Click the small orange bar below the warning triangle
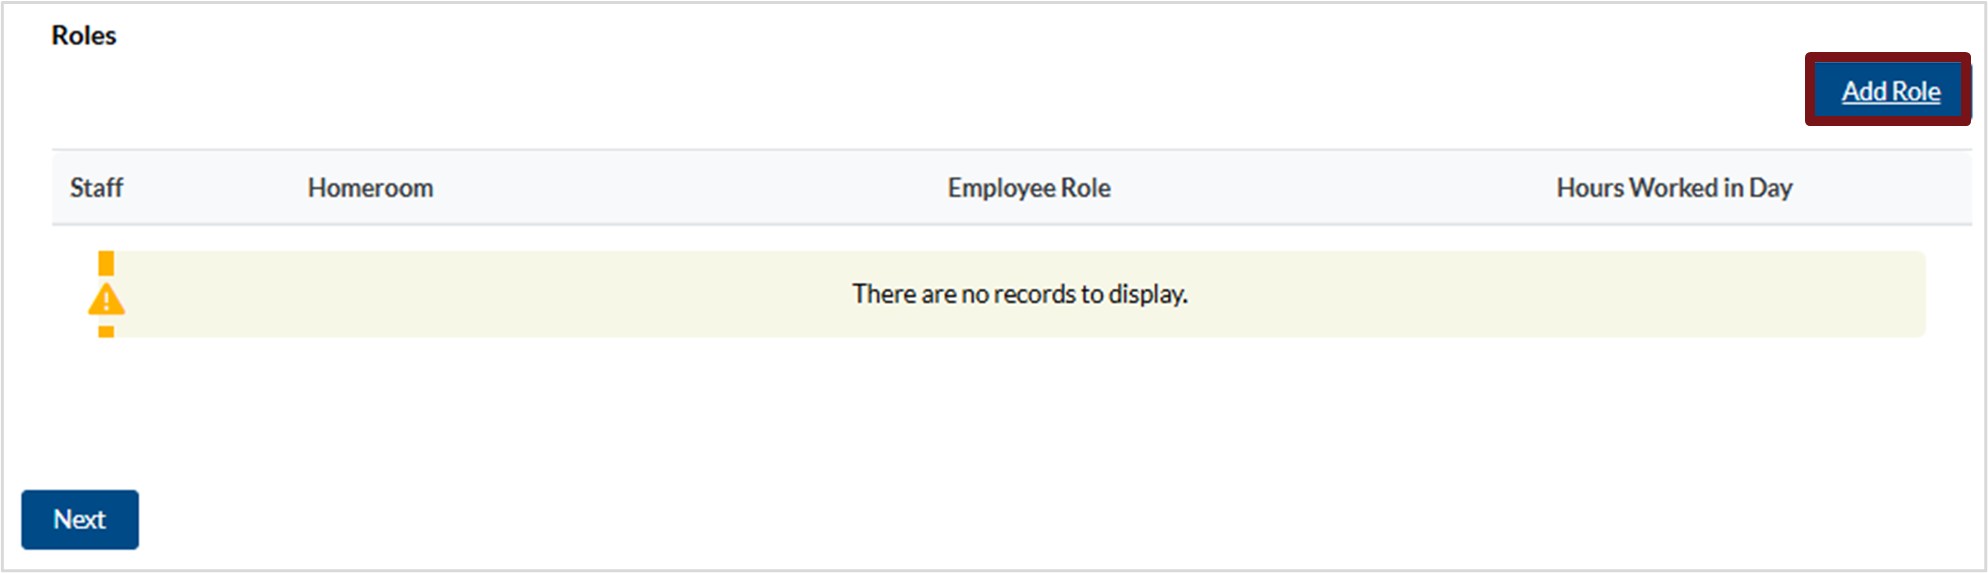Screen dimensions: 1988x573 pos(106,331)
